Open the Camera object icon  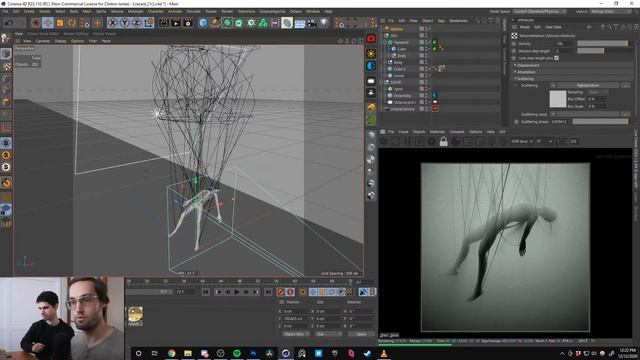[312, 23]
